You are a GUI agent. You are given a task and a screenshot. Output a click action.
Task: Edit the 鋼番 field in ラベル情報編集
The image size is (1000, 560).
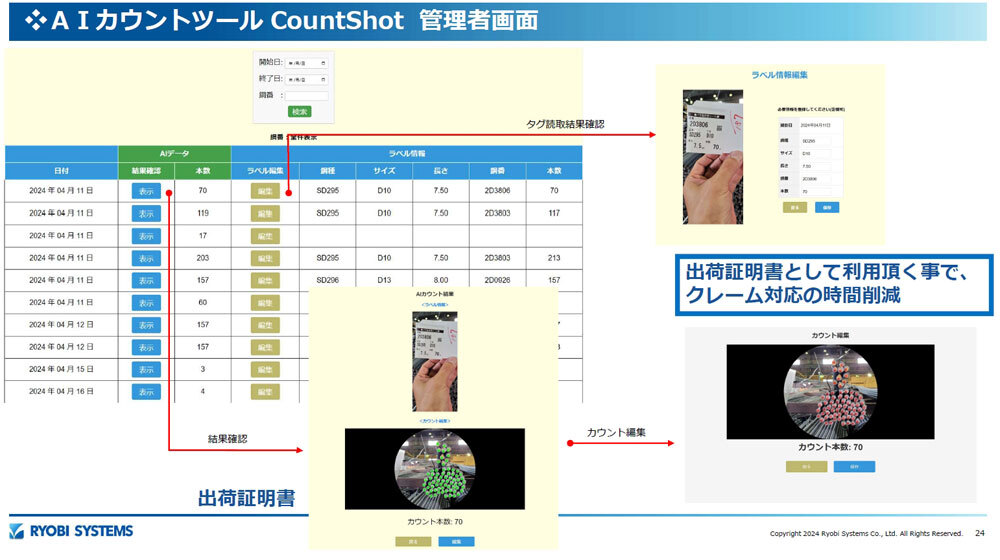coord(816,179)
